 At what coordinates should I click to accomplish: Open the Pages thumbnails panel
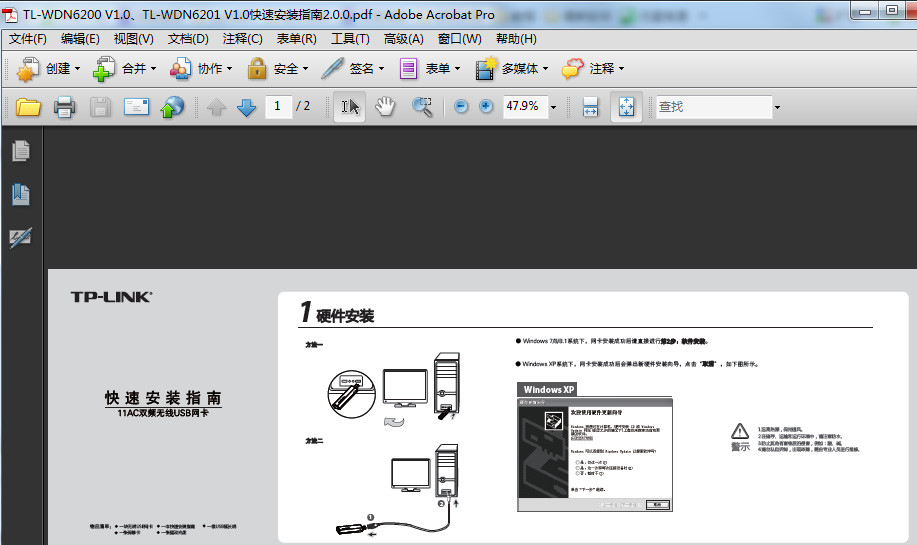coord(20,151)
